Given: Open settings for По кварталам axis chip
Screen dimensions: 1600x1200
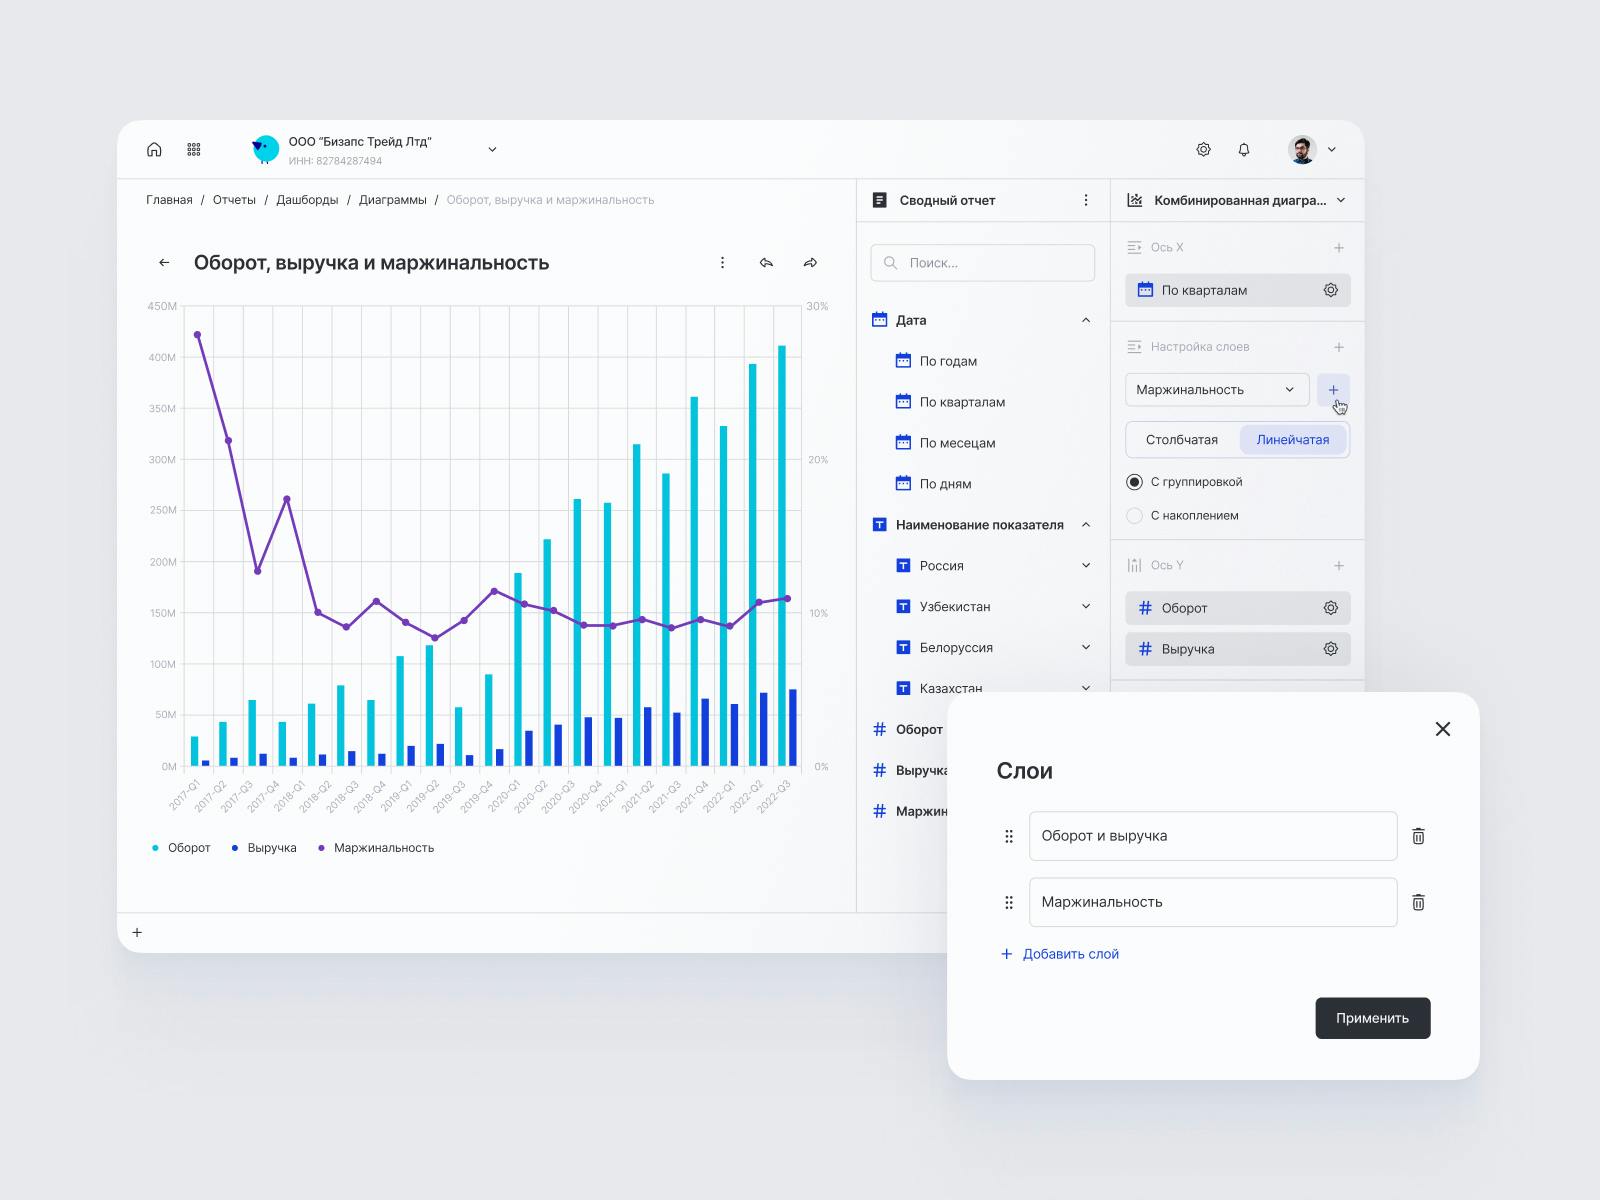Looking at the screenshot, I should click(1331, 290).
